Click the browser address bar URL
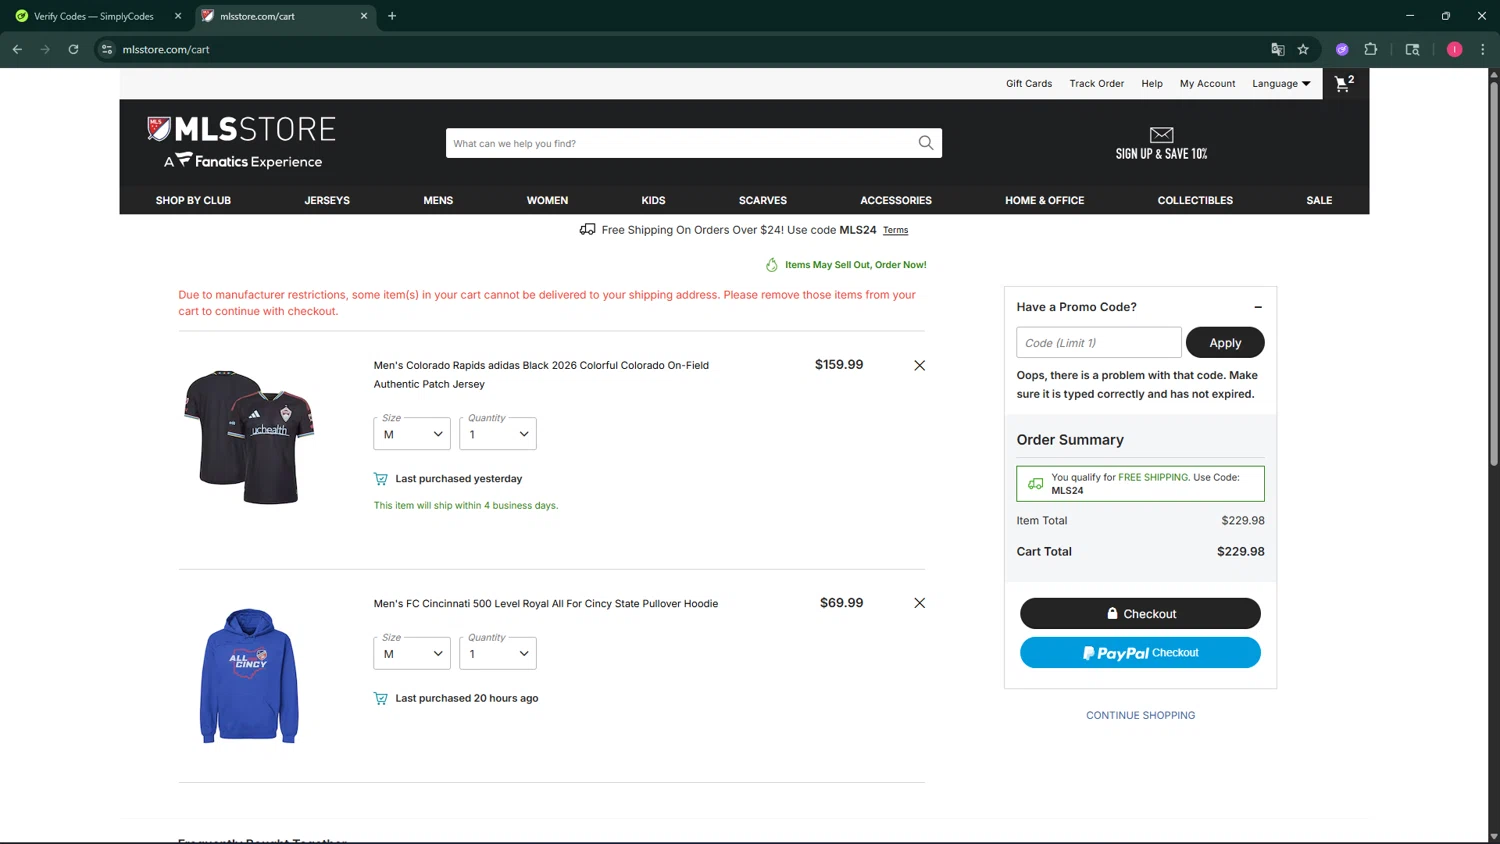The width and height of the screenshot is (1500, 844). (166, 49)
